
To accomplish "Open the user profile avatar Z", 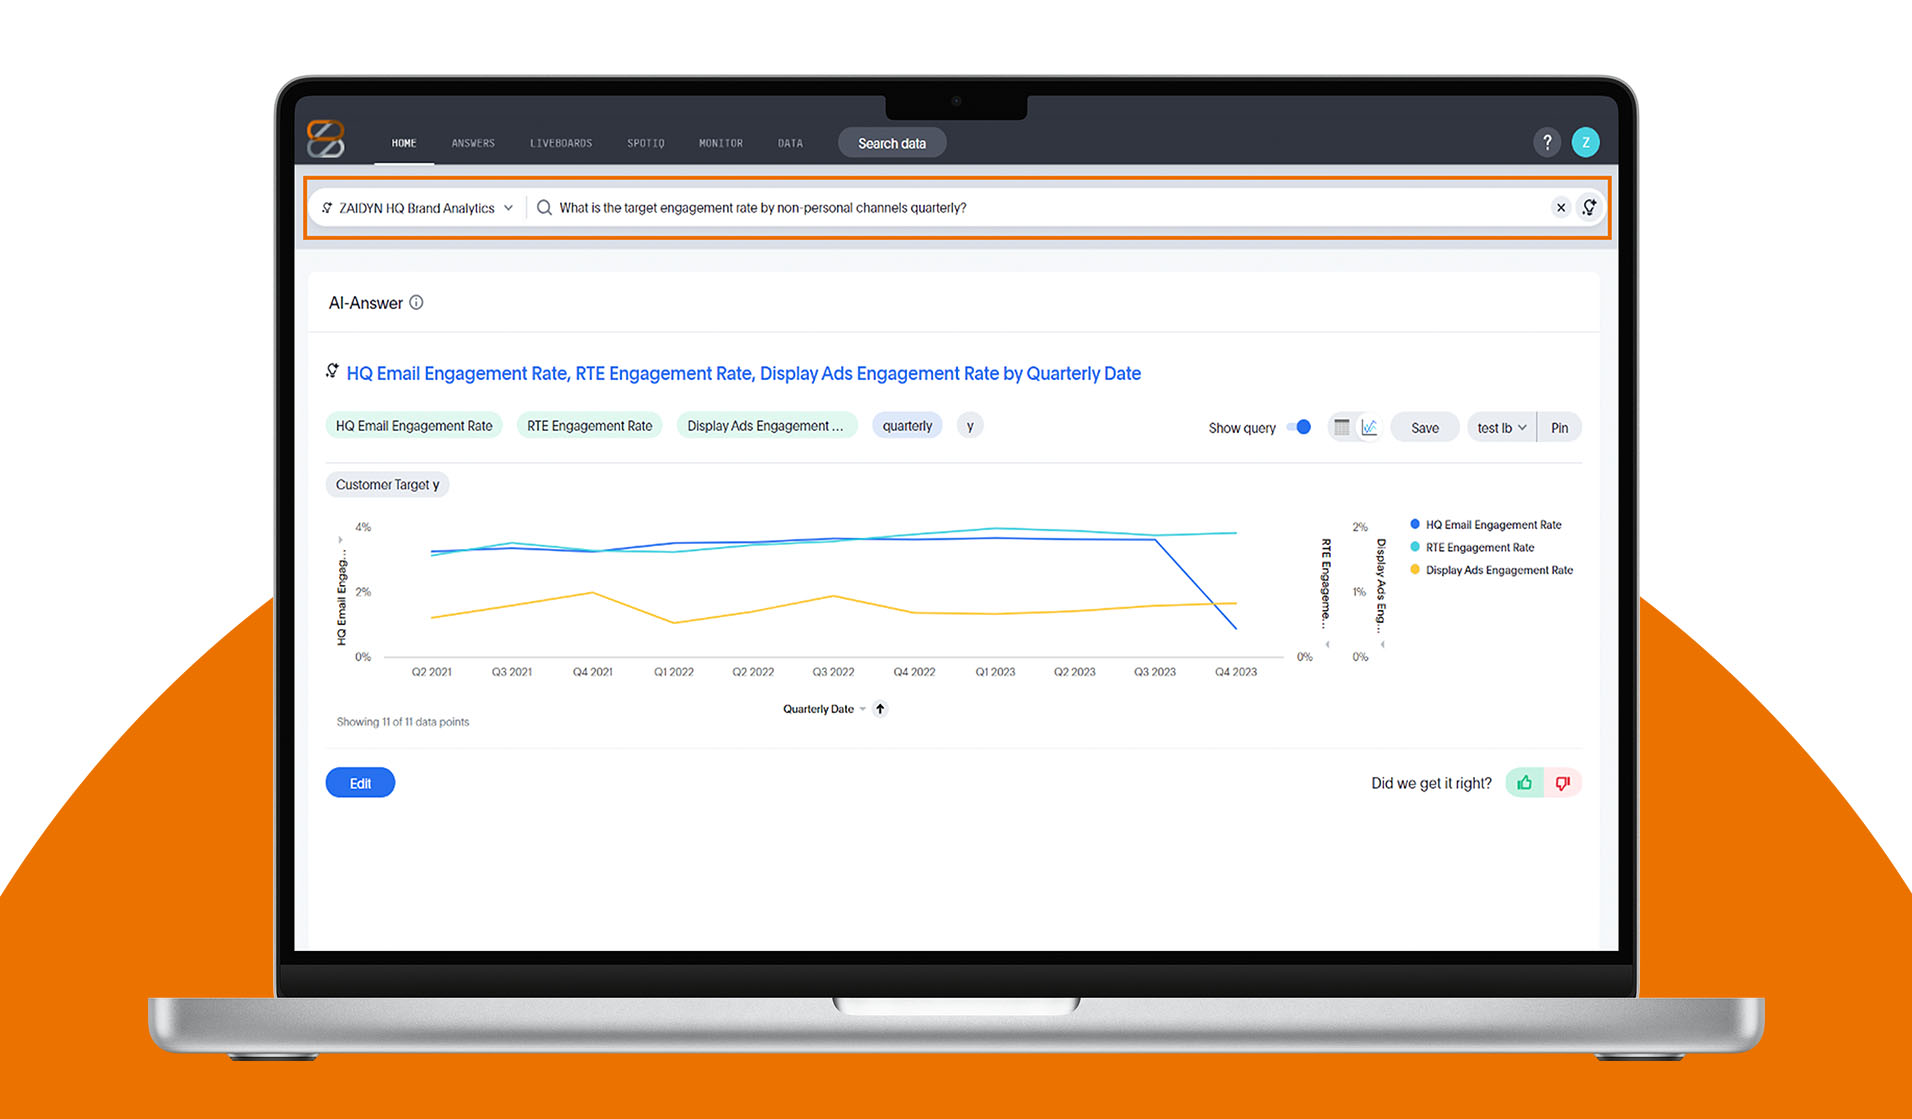I will 1585,143.
